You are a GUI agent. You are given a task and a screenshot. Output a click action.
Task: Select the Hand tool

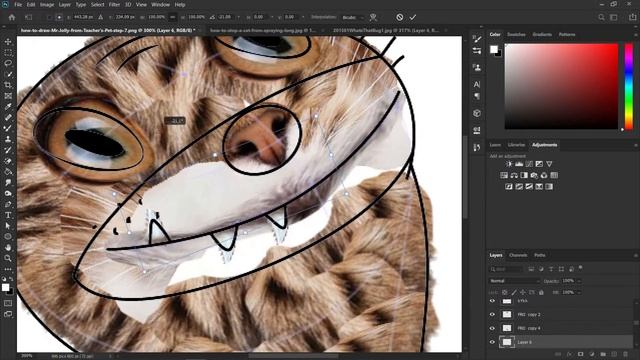pyautogui.click(x=8, y=247)
